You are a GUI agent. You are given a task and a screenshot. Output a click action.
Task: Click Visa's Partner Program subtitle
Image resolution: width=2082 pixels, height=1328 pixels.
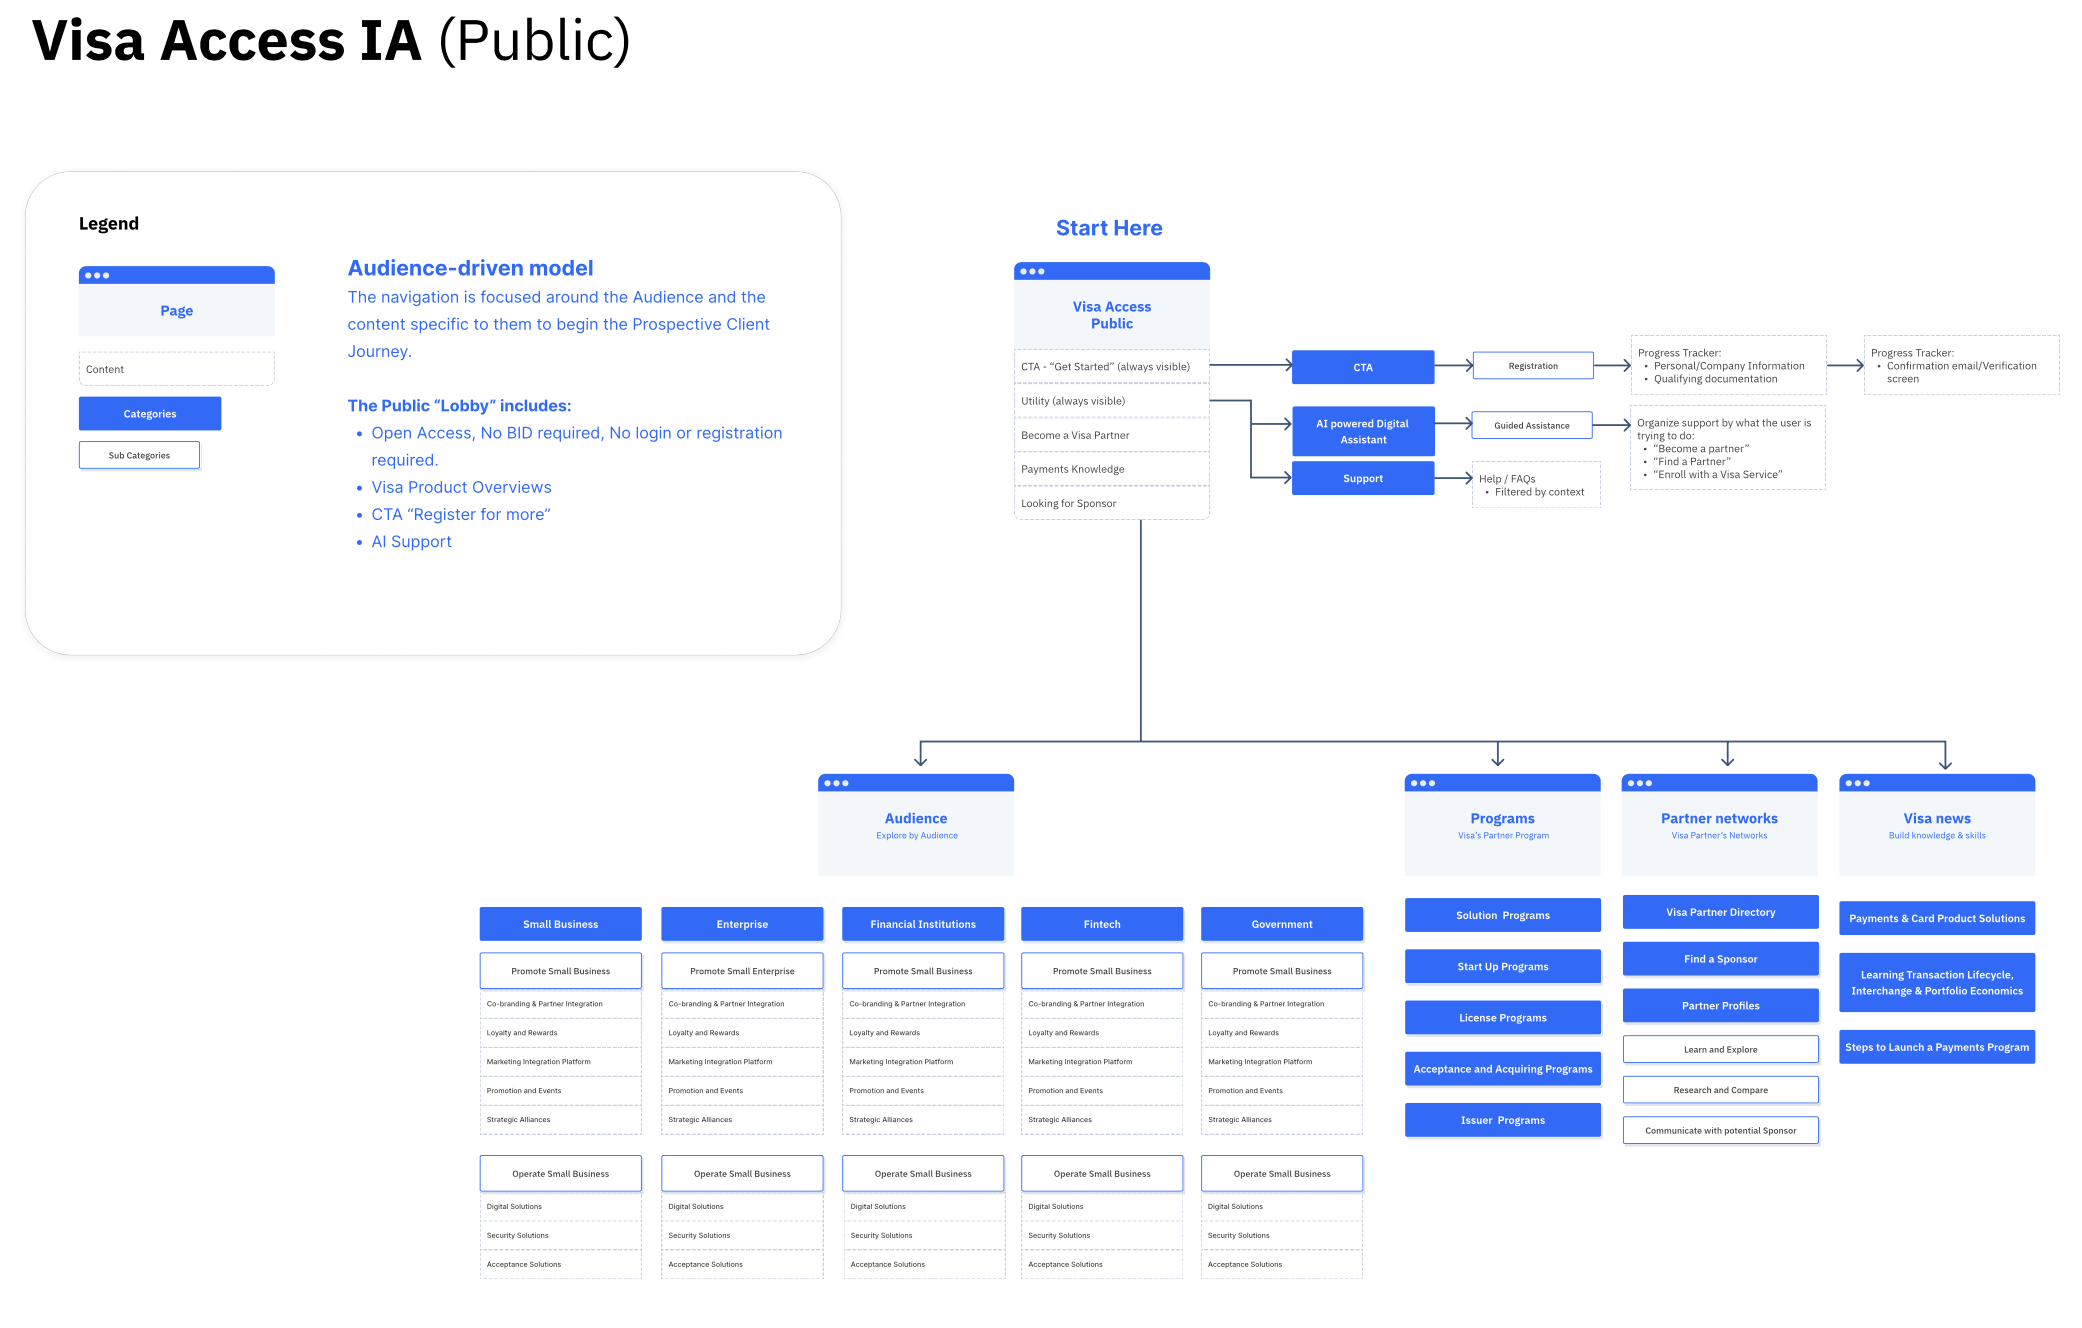click(x=1503, y=836)
